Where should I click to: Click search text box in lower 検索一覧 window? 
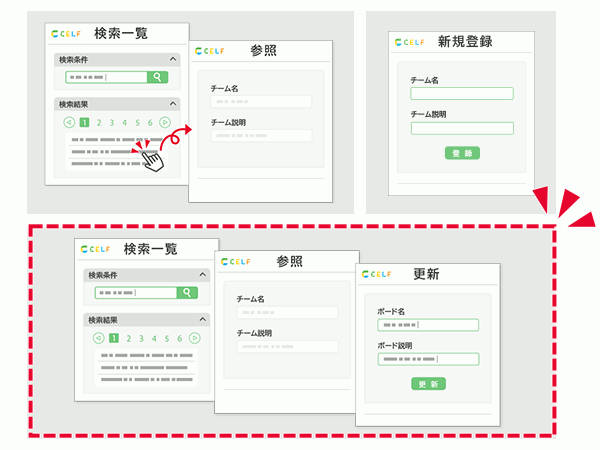pos(136,293)
